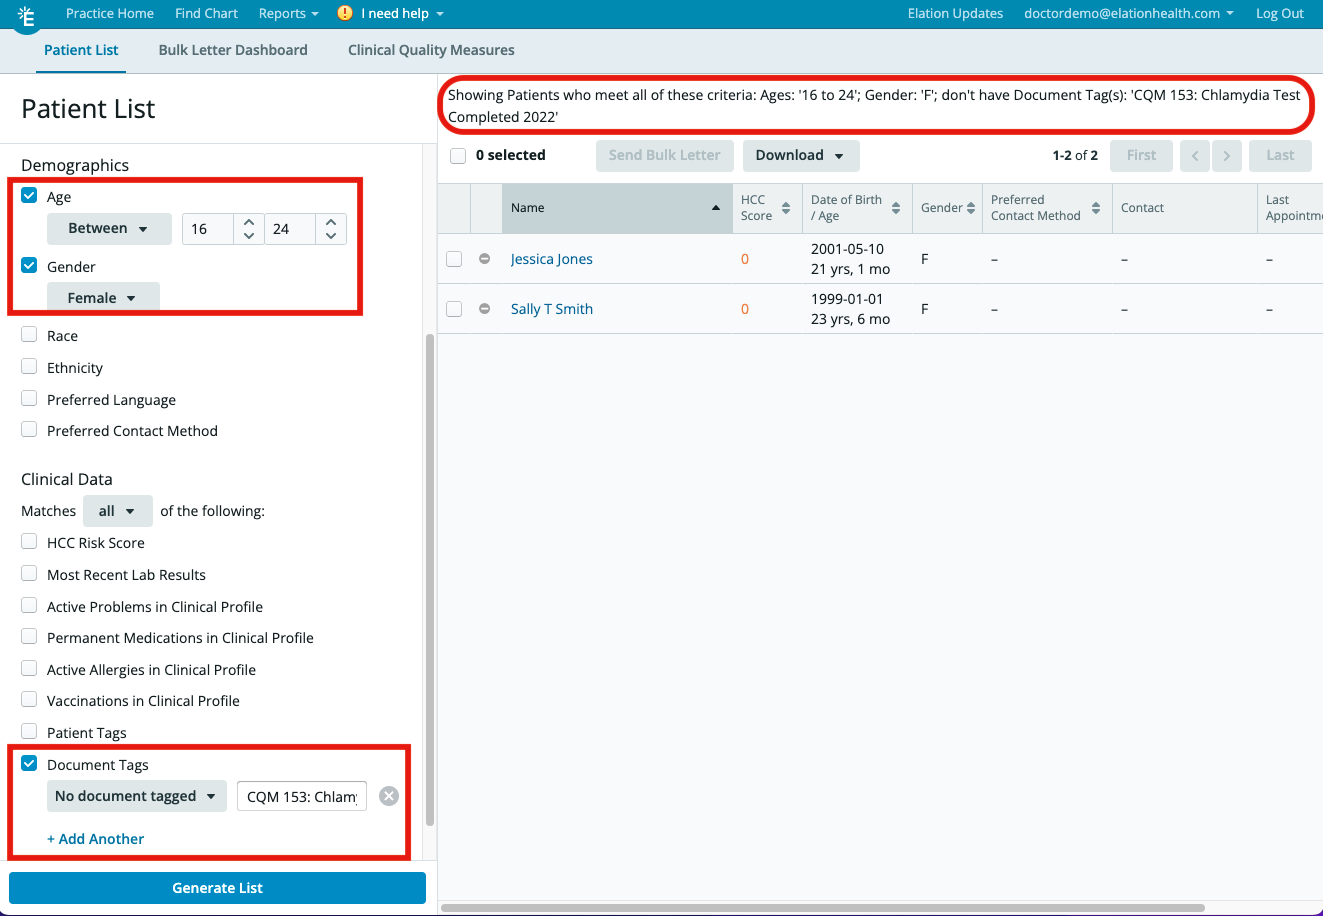Uncheck the Document Tags filter checkbox
Viewport: 1323px width, 916px height.
coord(29,764)
